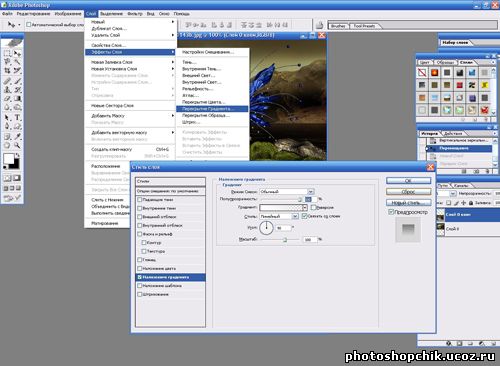Click the foreground color swatch
500x366 pixels.
click(8, 158)
